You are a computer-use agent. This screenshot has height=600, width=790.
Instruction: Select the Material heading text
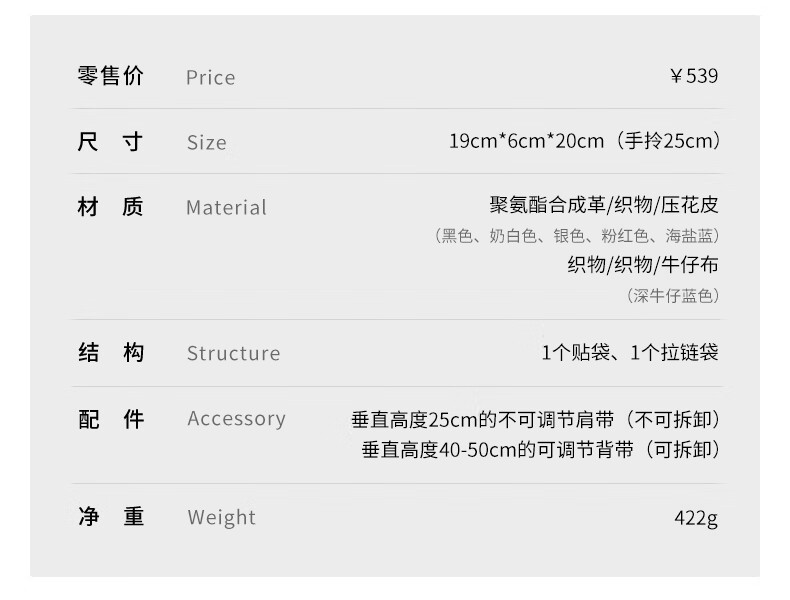coord(226,208)
